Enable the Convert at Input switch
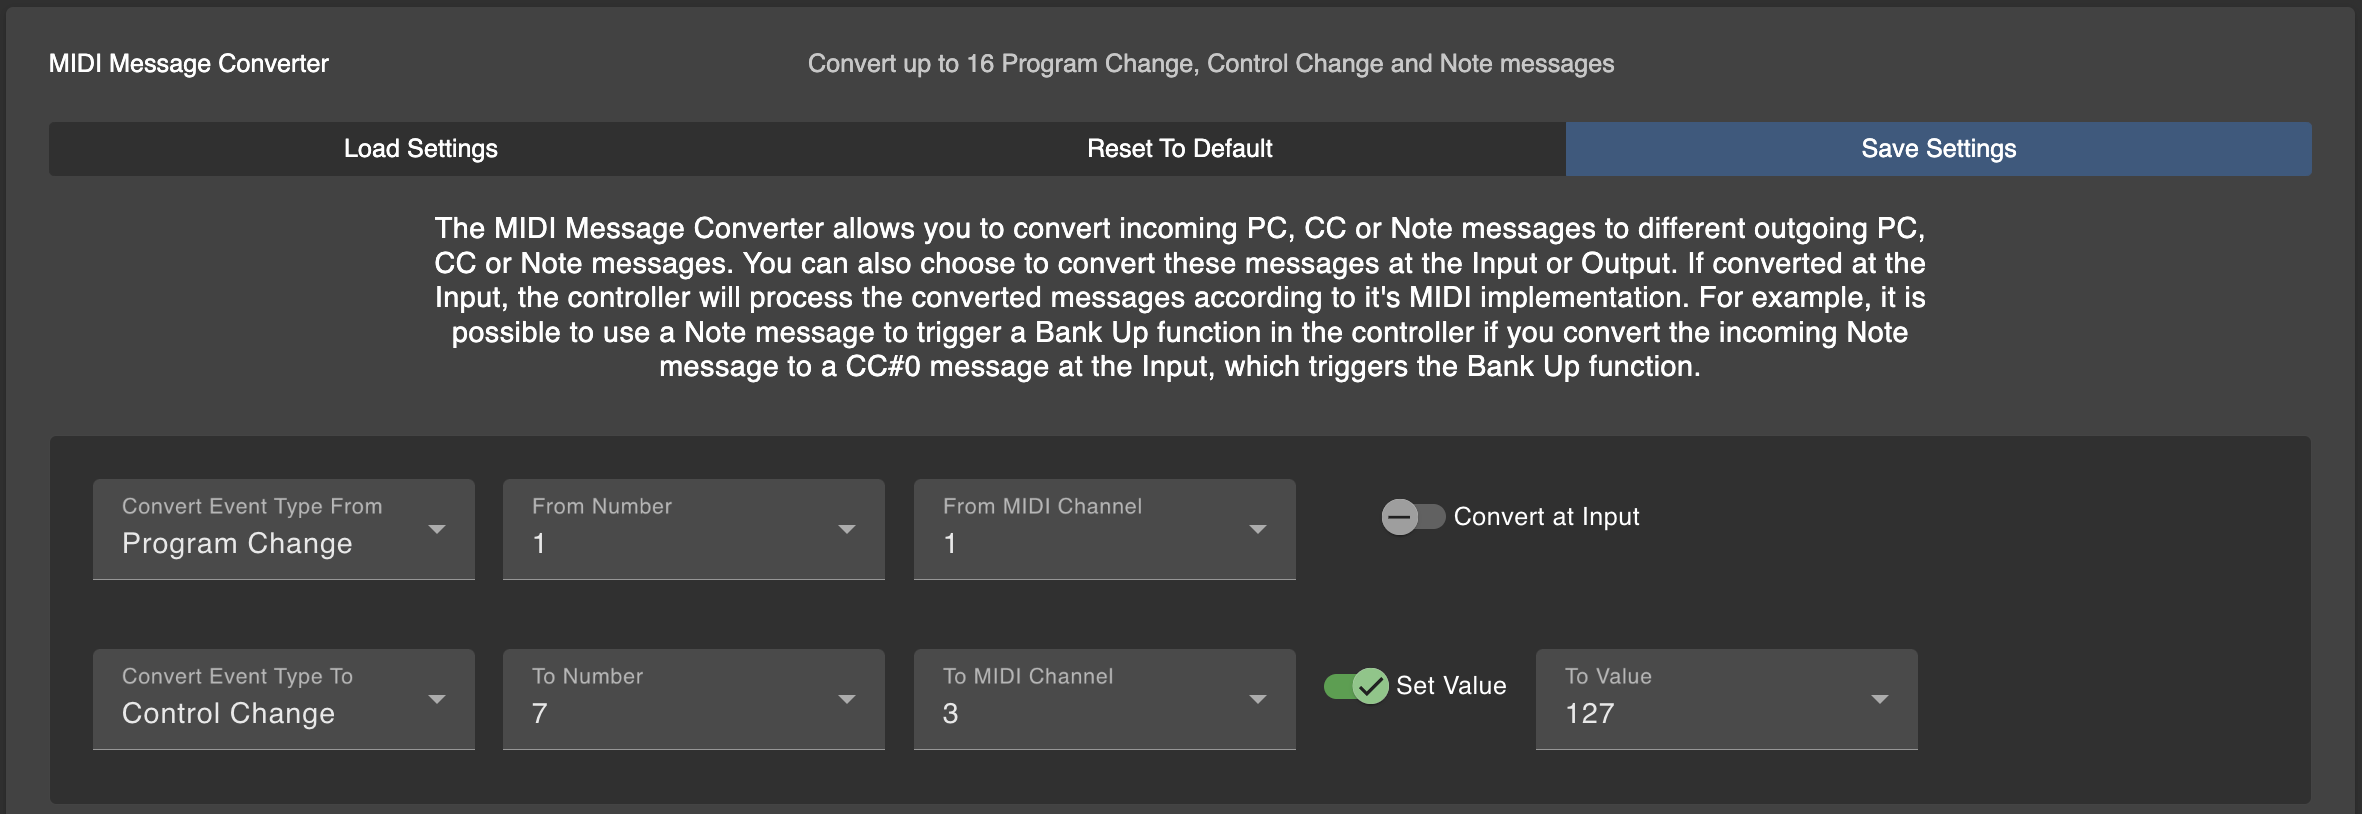This screenshot has width=2362, height=814. tap(1412, 517)
